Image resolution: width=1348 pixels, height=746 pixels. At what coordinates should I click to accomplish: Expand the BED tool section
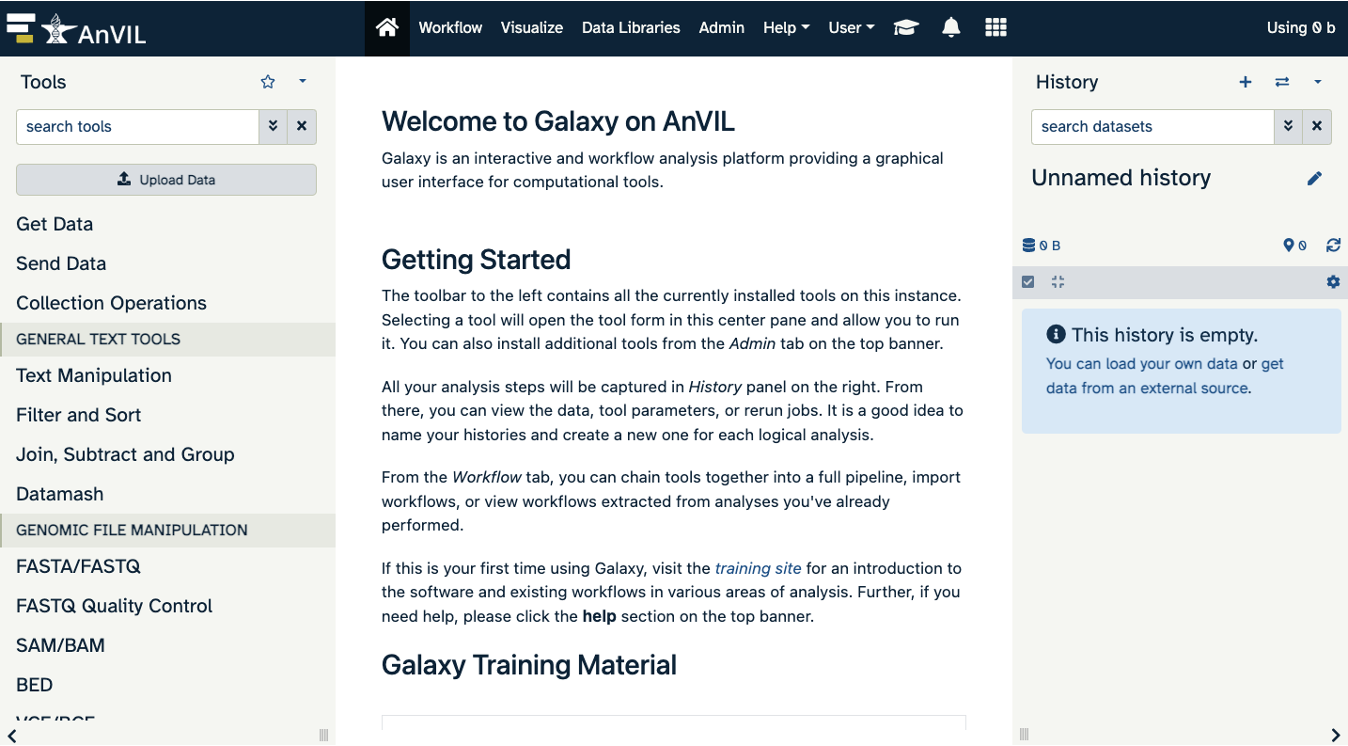(35, 685)
